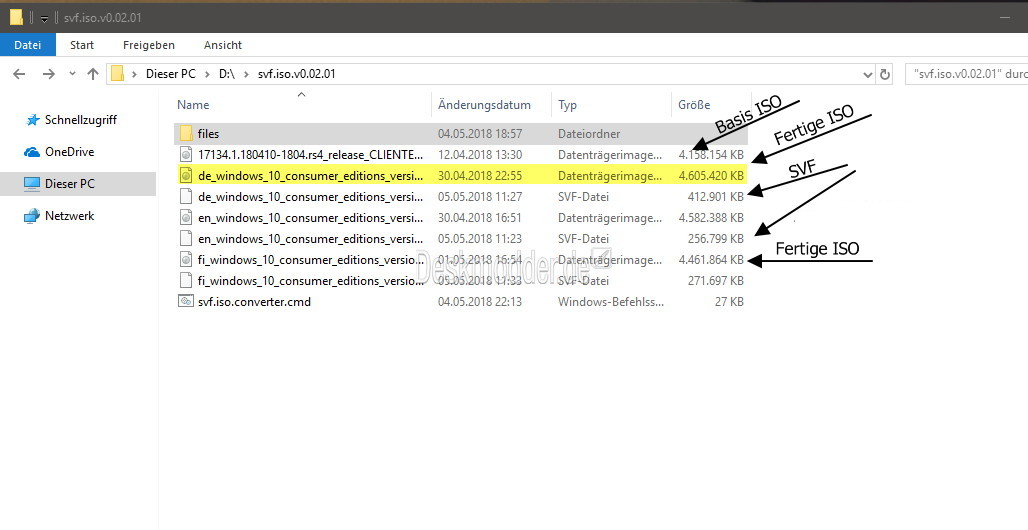1028x530 pixels.
Task: Click the size value 256.799 KB
Action: (716, 239)
